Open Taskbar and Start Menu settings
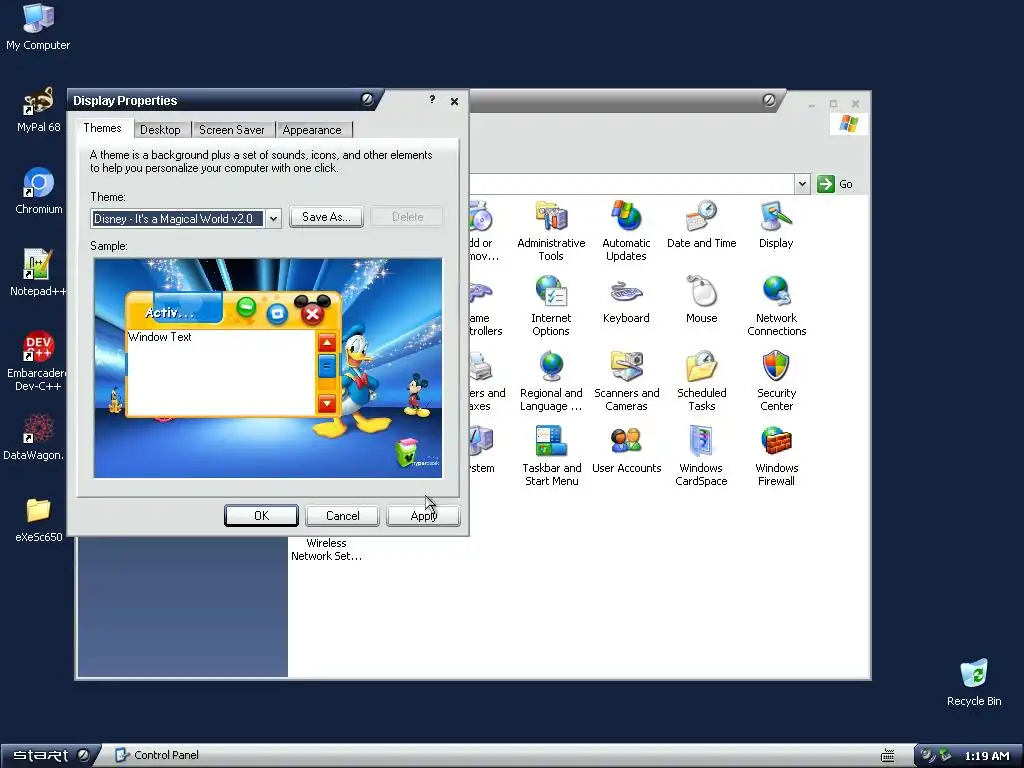1024x768 pixels. [551, 456]
